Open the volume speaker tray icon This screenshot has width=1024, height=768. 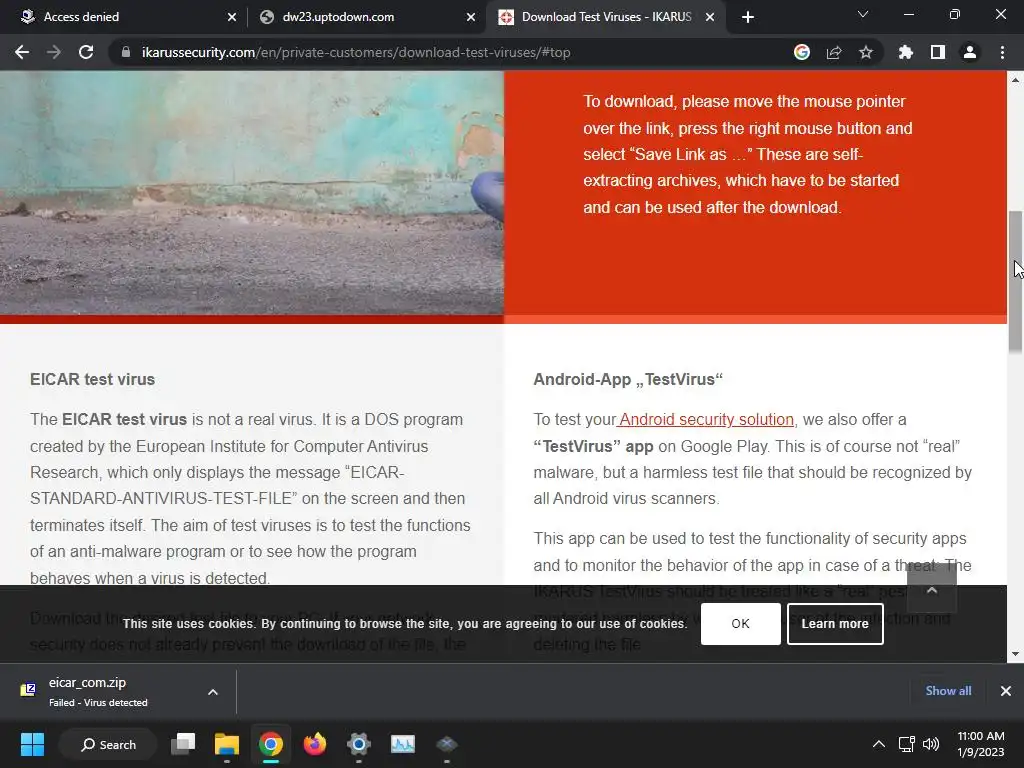pos(931,744)
